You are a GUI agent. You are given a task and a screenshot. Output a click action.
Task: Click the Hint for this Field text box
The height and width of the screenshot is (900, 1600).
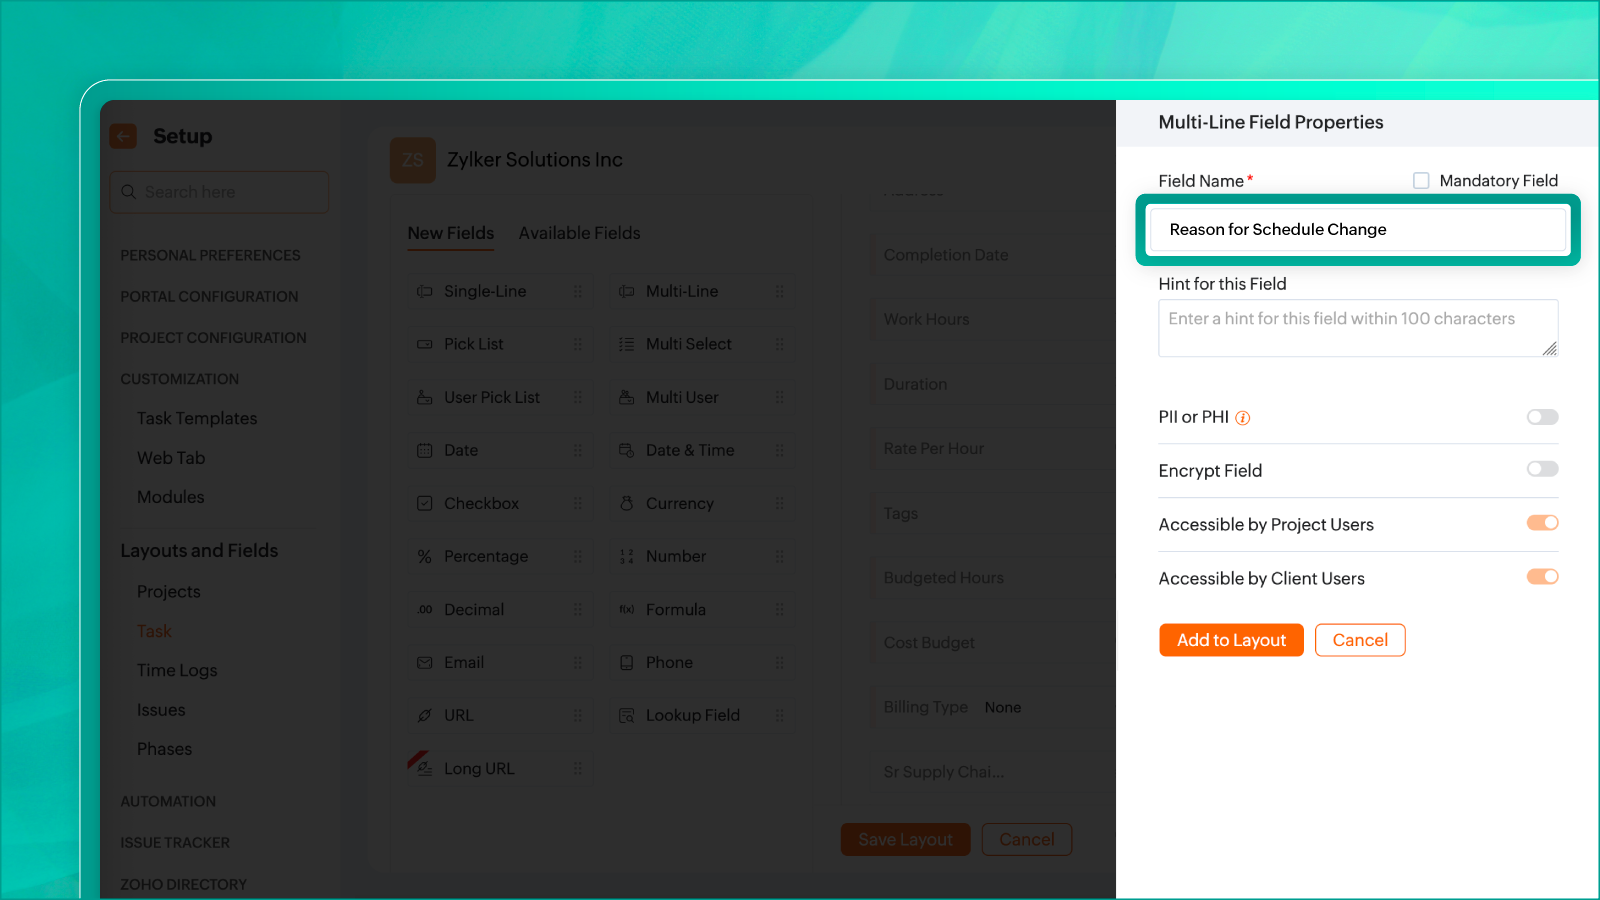pos(1357,327)
